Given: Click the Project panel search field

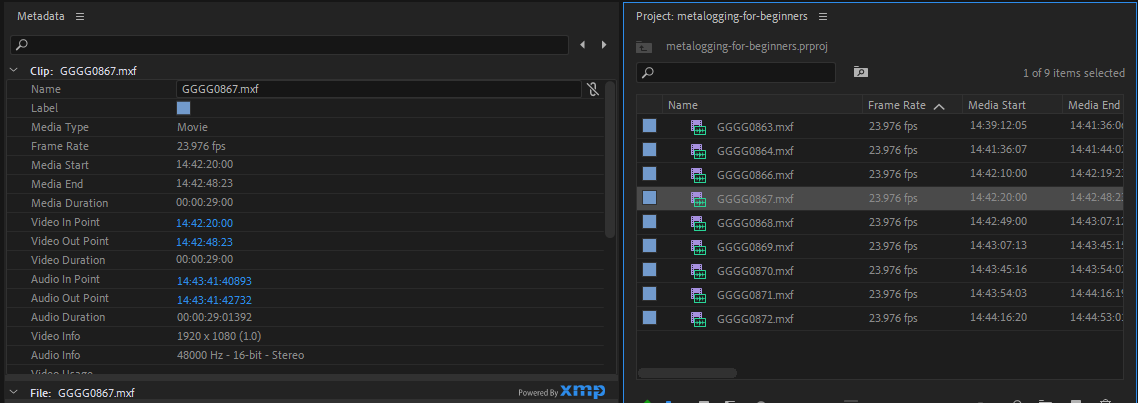Looking at the screenshot, I should click(x=736, y=72).
